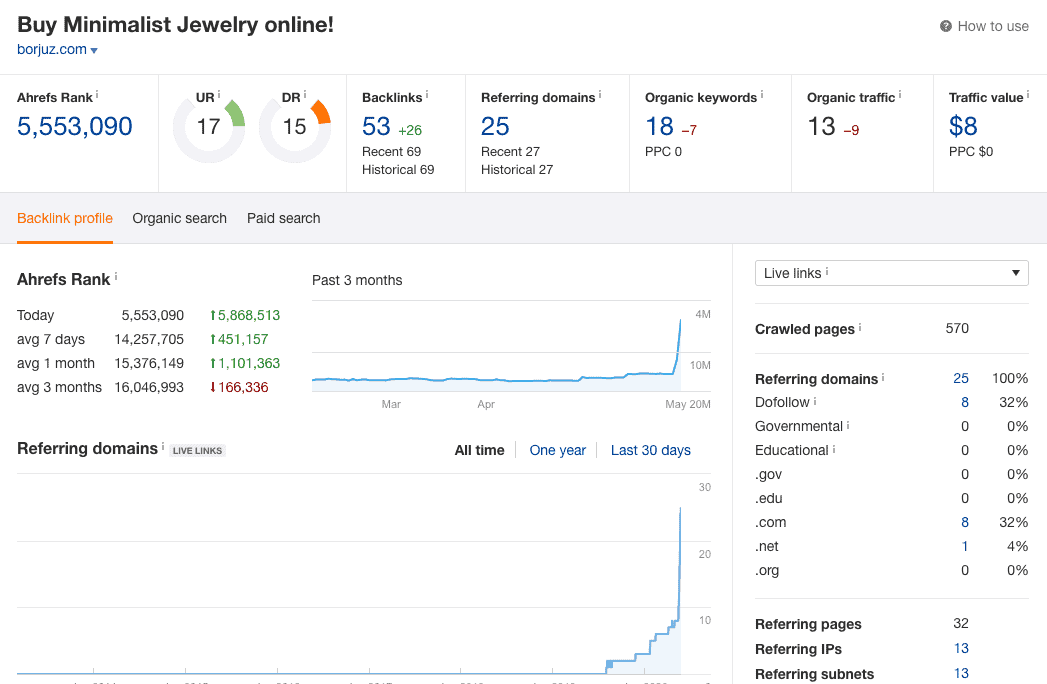Click info icon next to Organic keywords
This screenshot has width=1047, height=684.
(x=762, y=95)
